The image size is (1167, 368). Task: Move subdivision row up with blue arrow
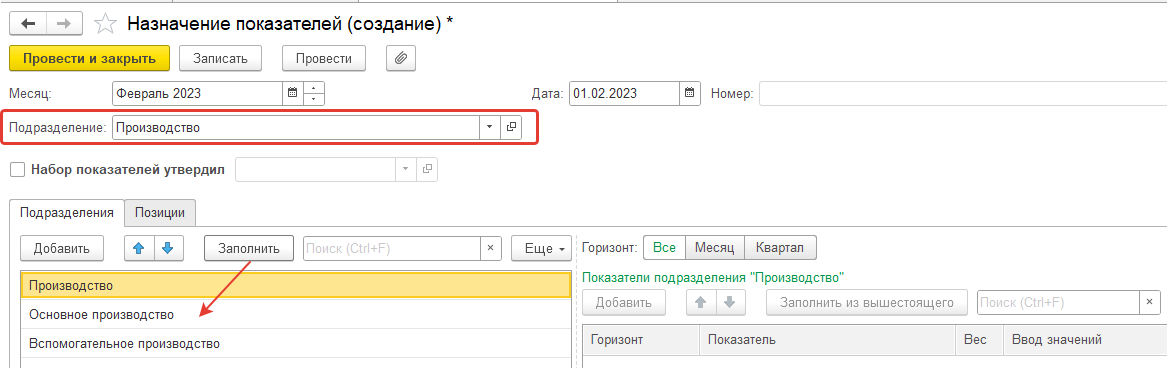coord(139,249)
